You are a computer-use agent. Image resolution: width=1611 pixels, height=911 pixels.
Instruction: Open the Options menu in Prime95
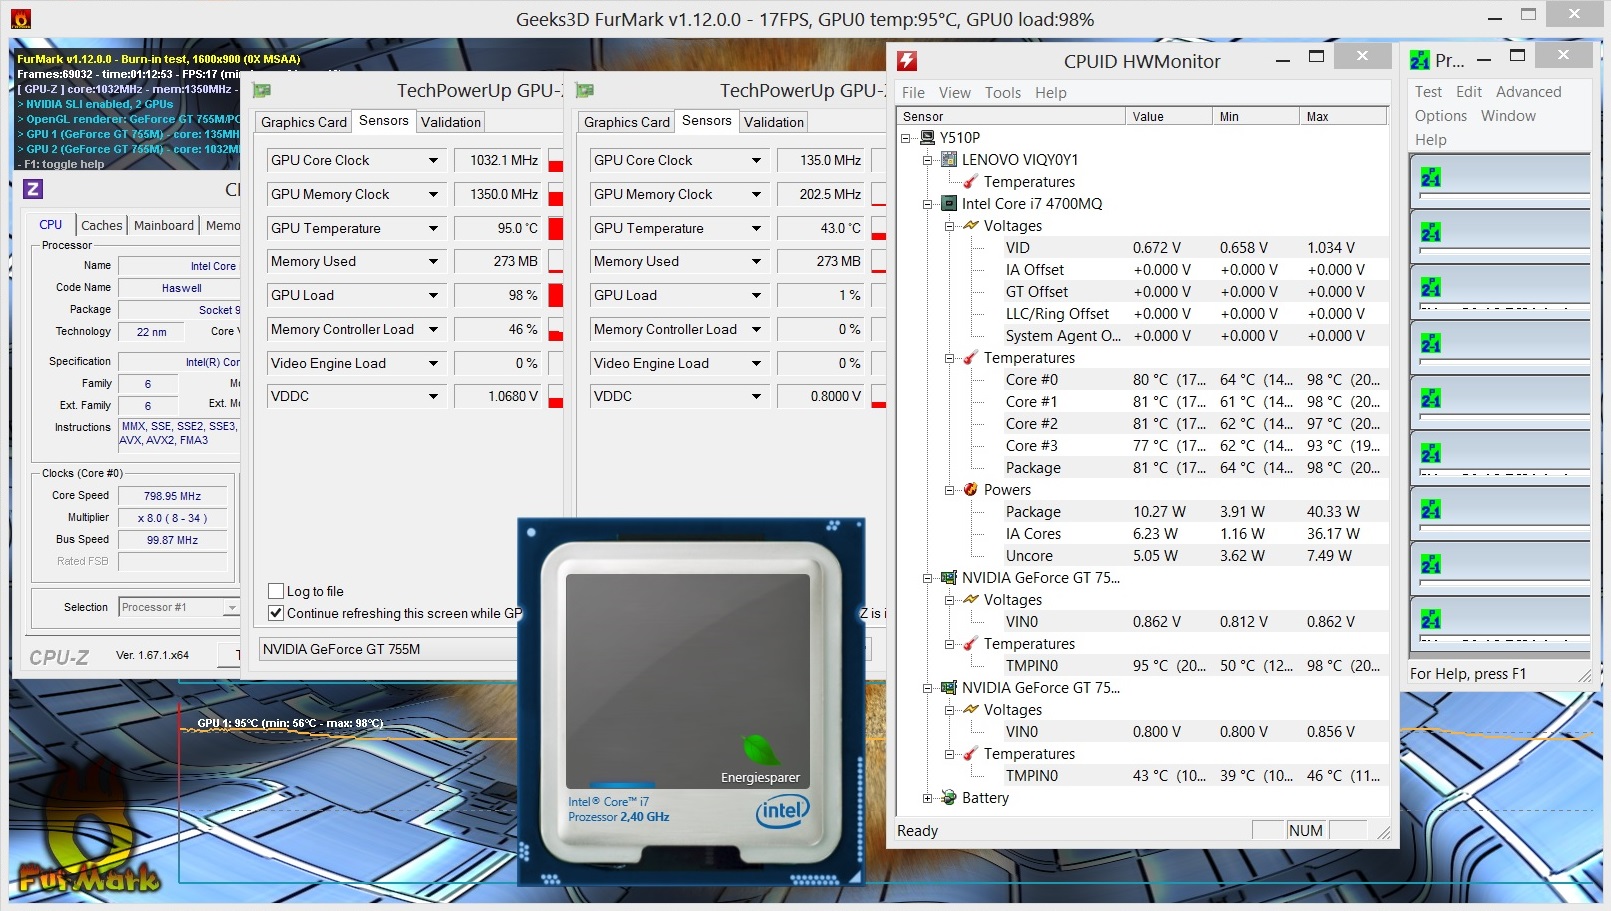point(1440,116)
